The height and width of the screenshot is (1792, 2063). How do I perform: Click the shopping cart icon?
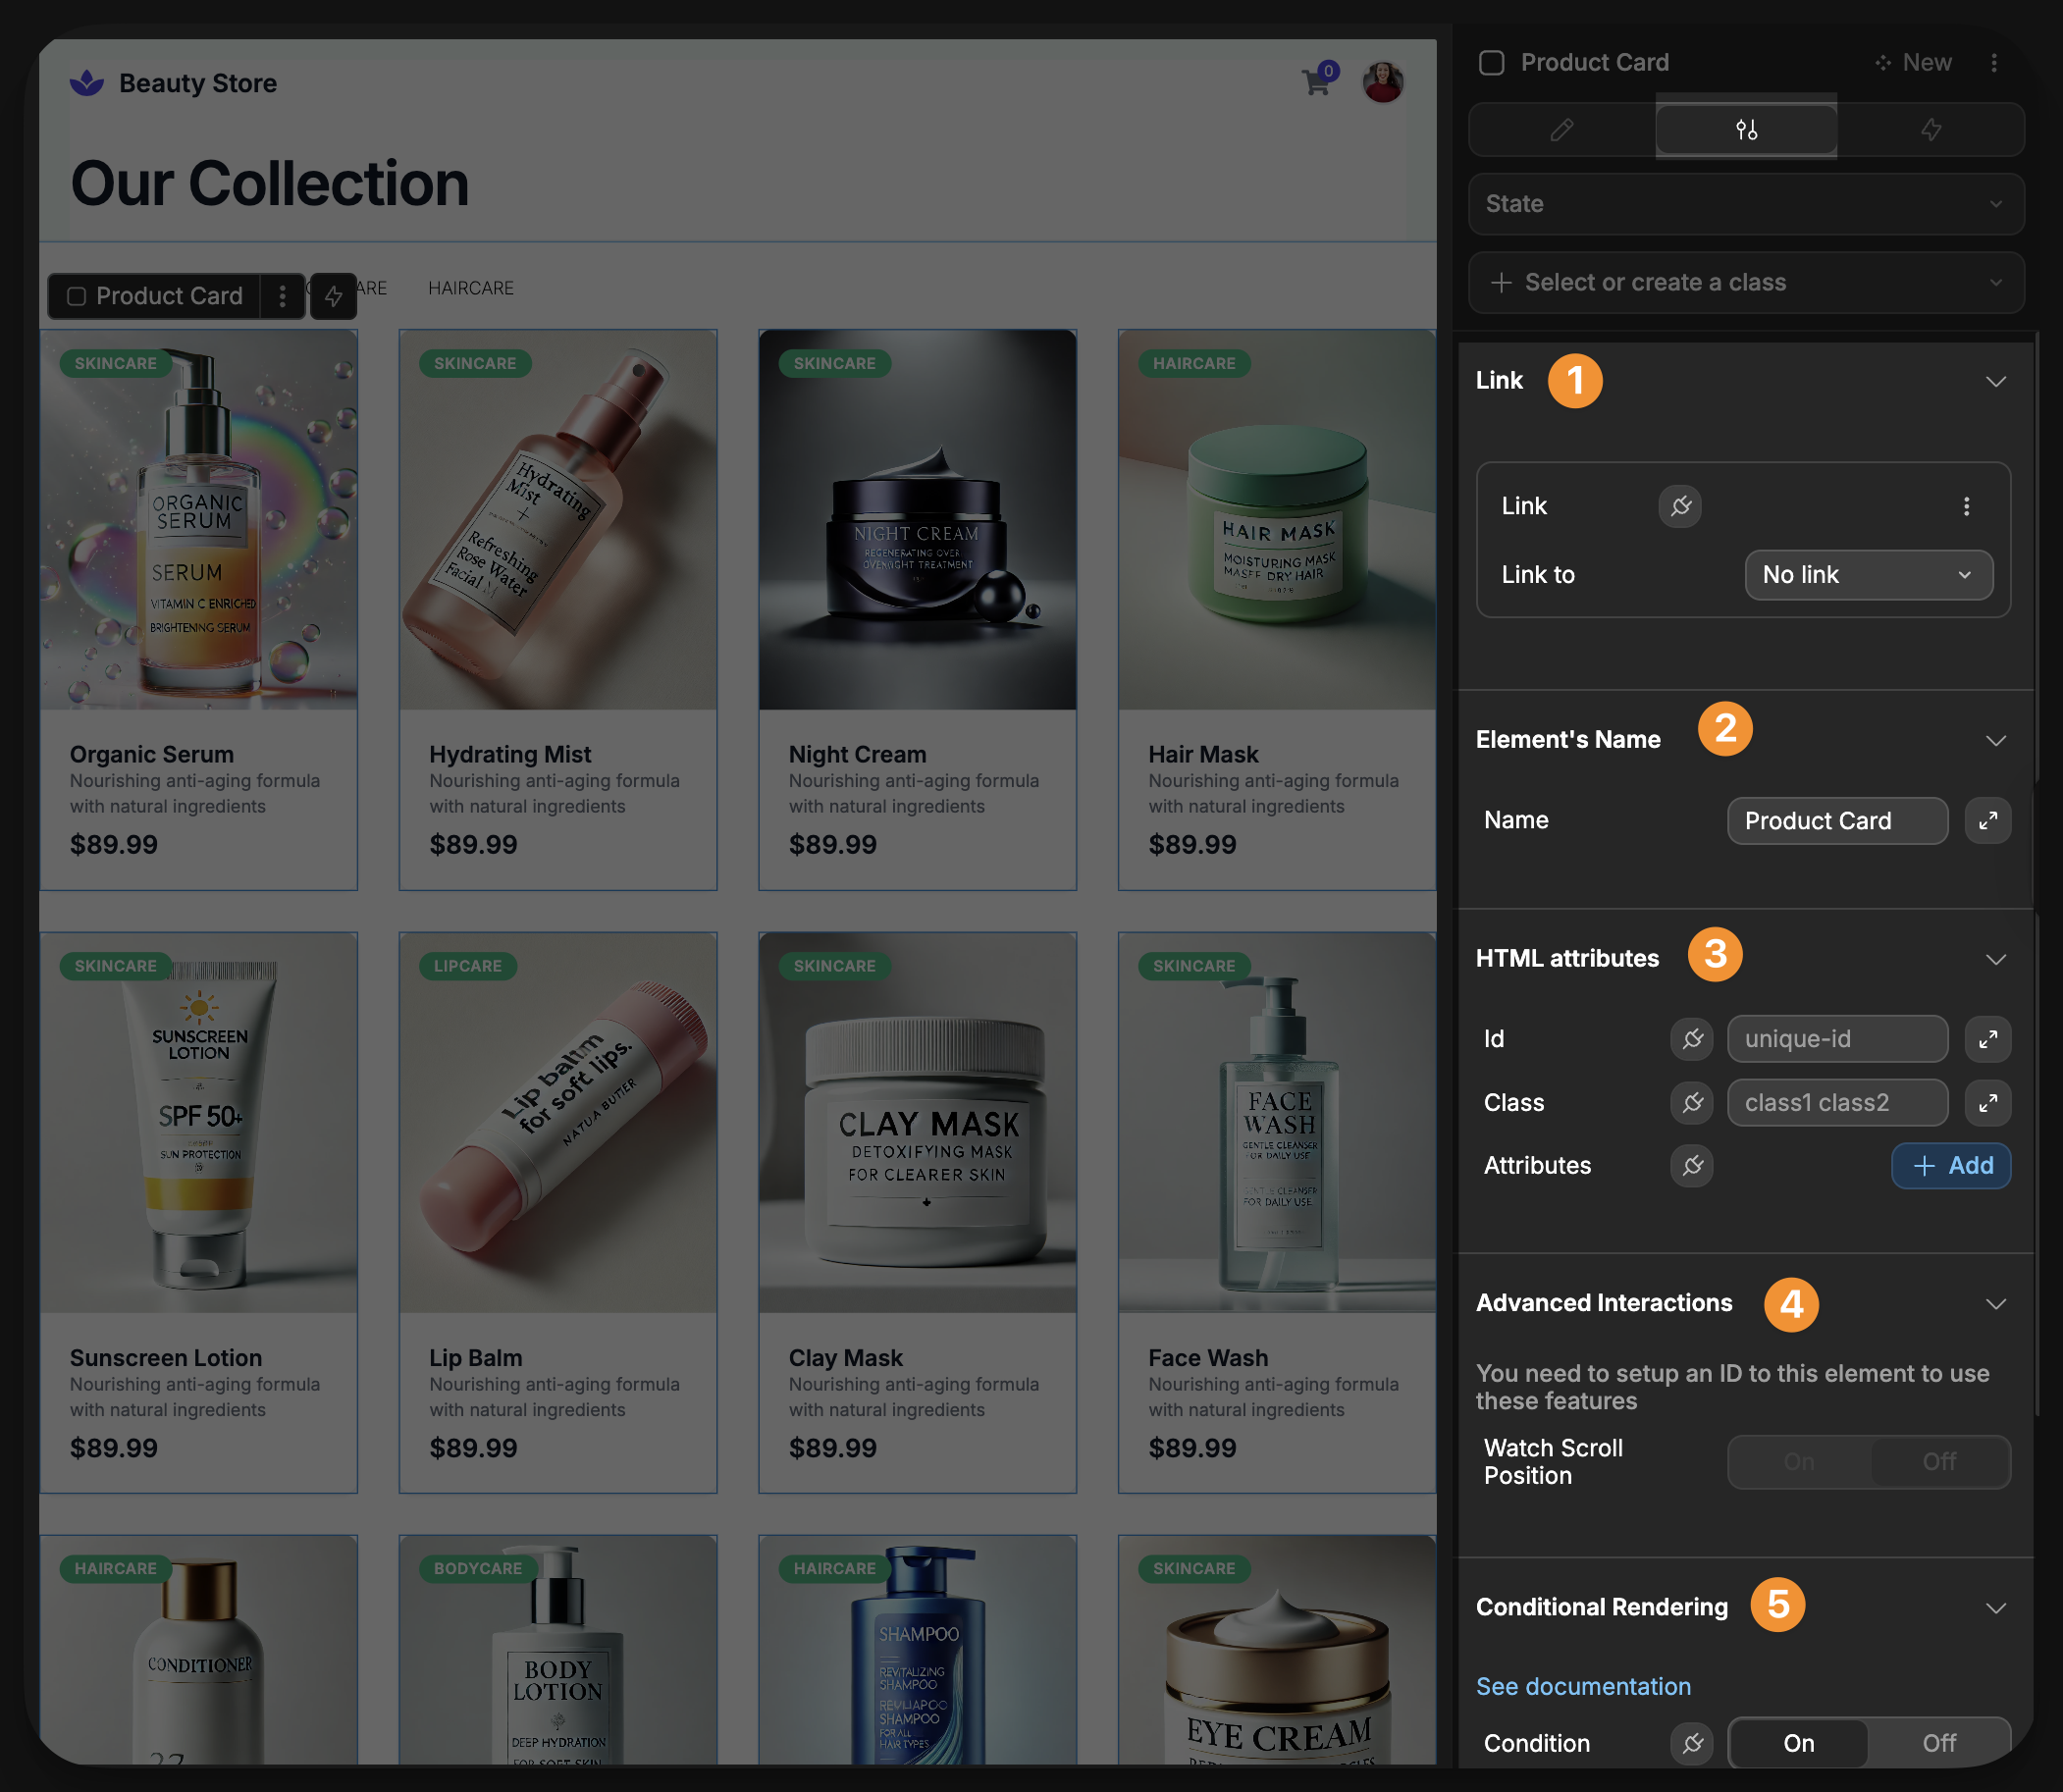tap(1316, 82)
